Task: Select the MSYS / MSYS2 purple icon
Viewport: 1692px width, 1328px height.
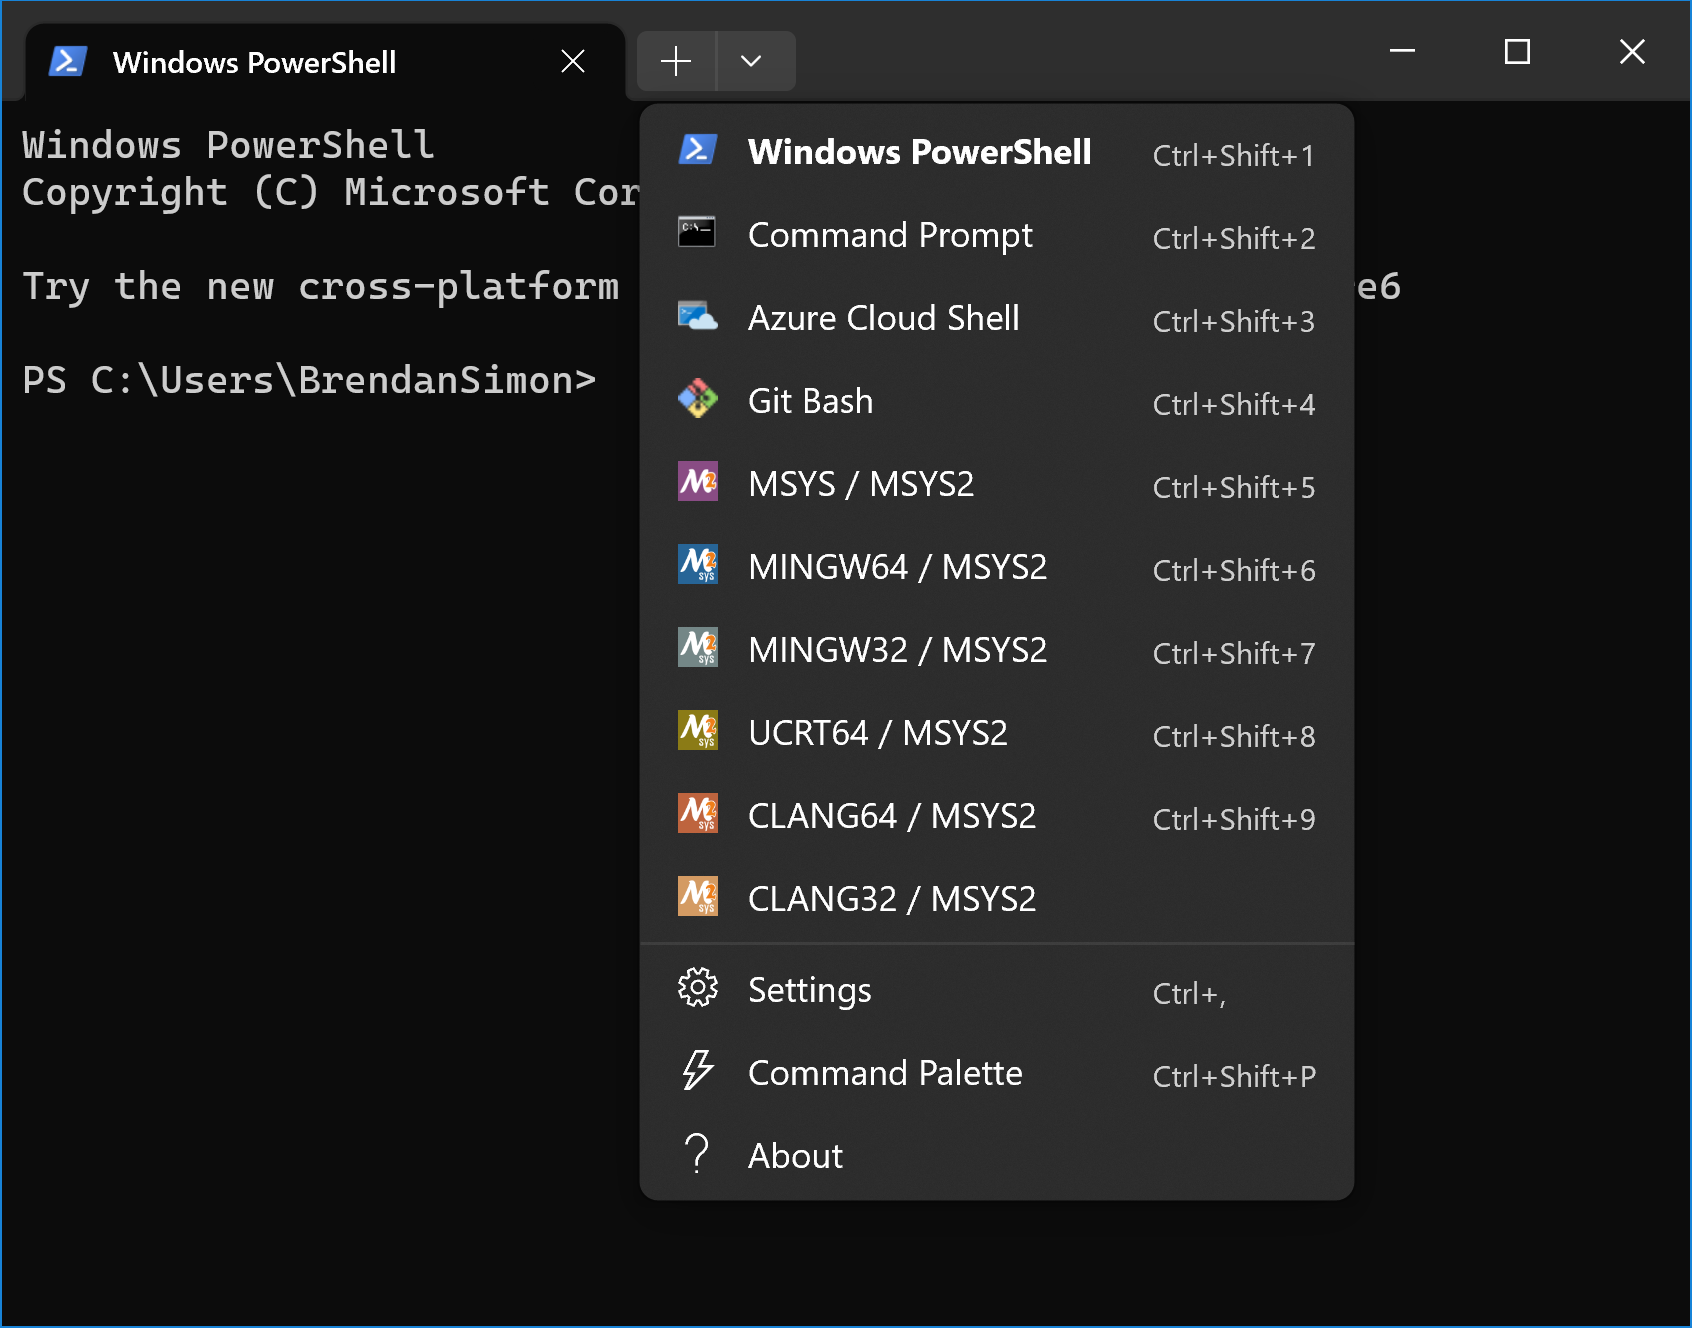Action: point(697,482)
